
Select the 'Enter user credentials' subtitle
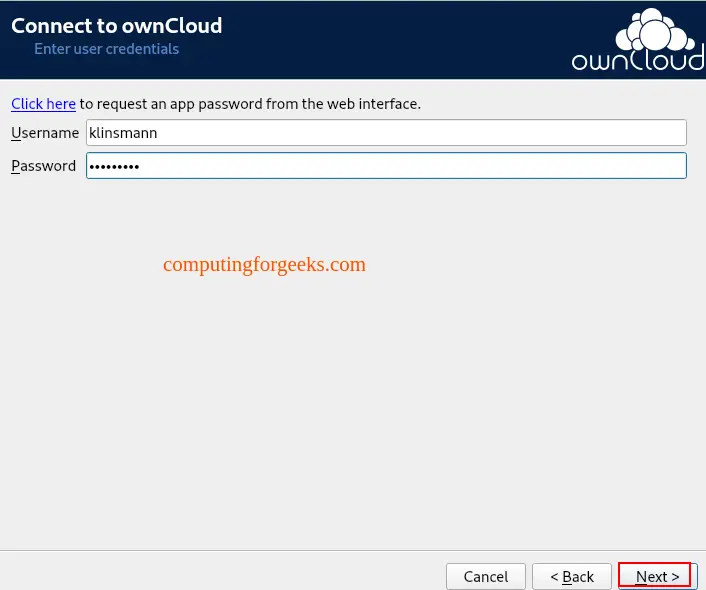[107, 49]
